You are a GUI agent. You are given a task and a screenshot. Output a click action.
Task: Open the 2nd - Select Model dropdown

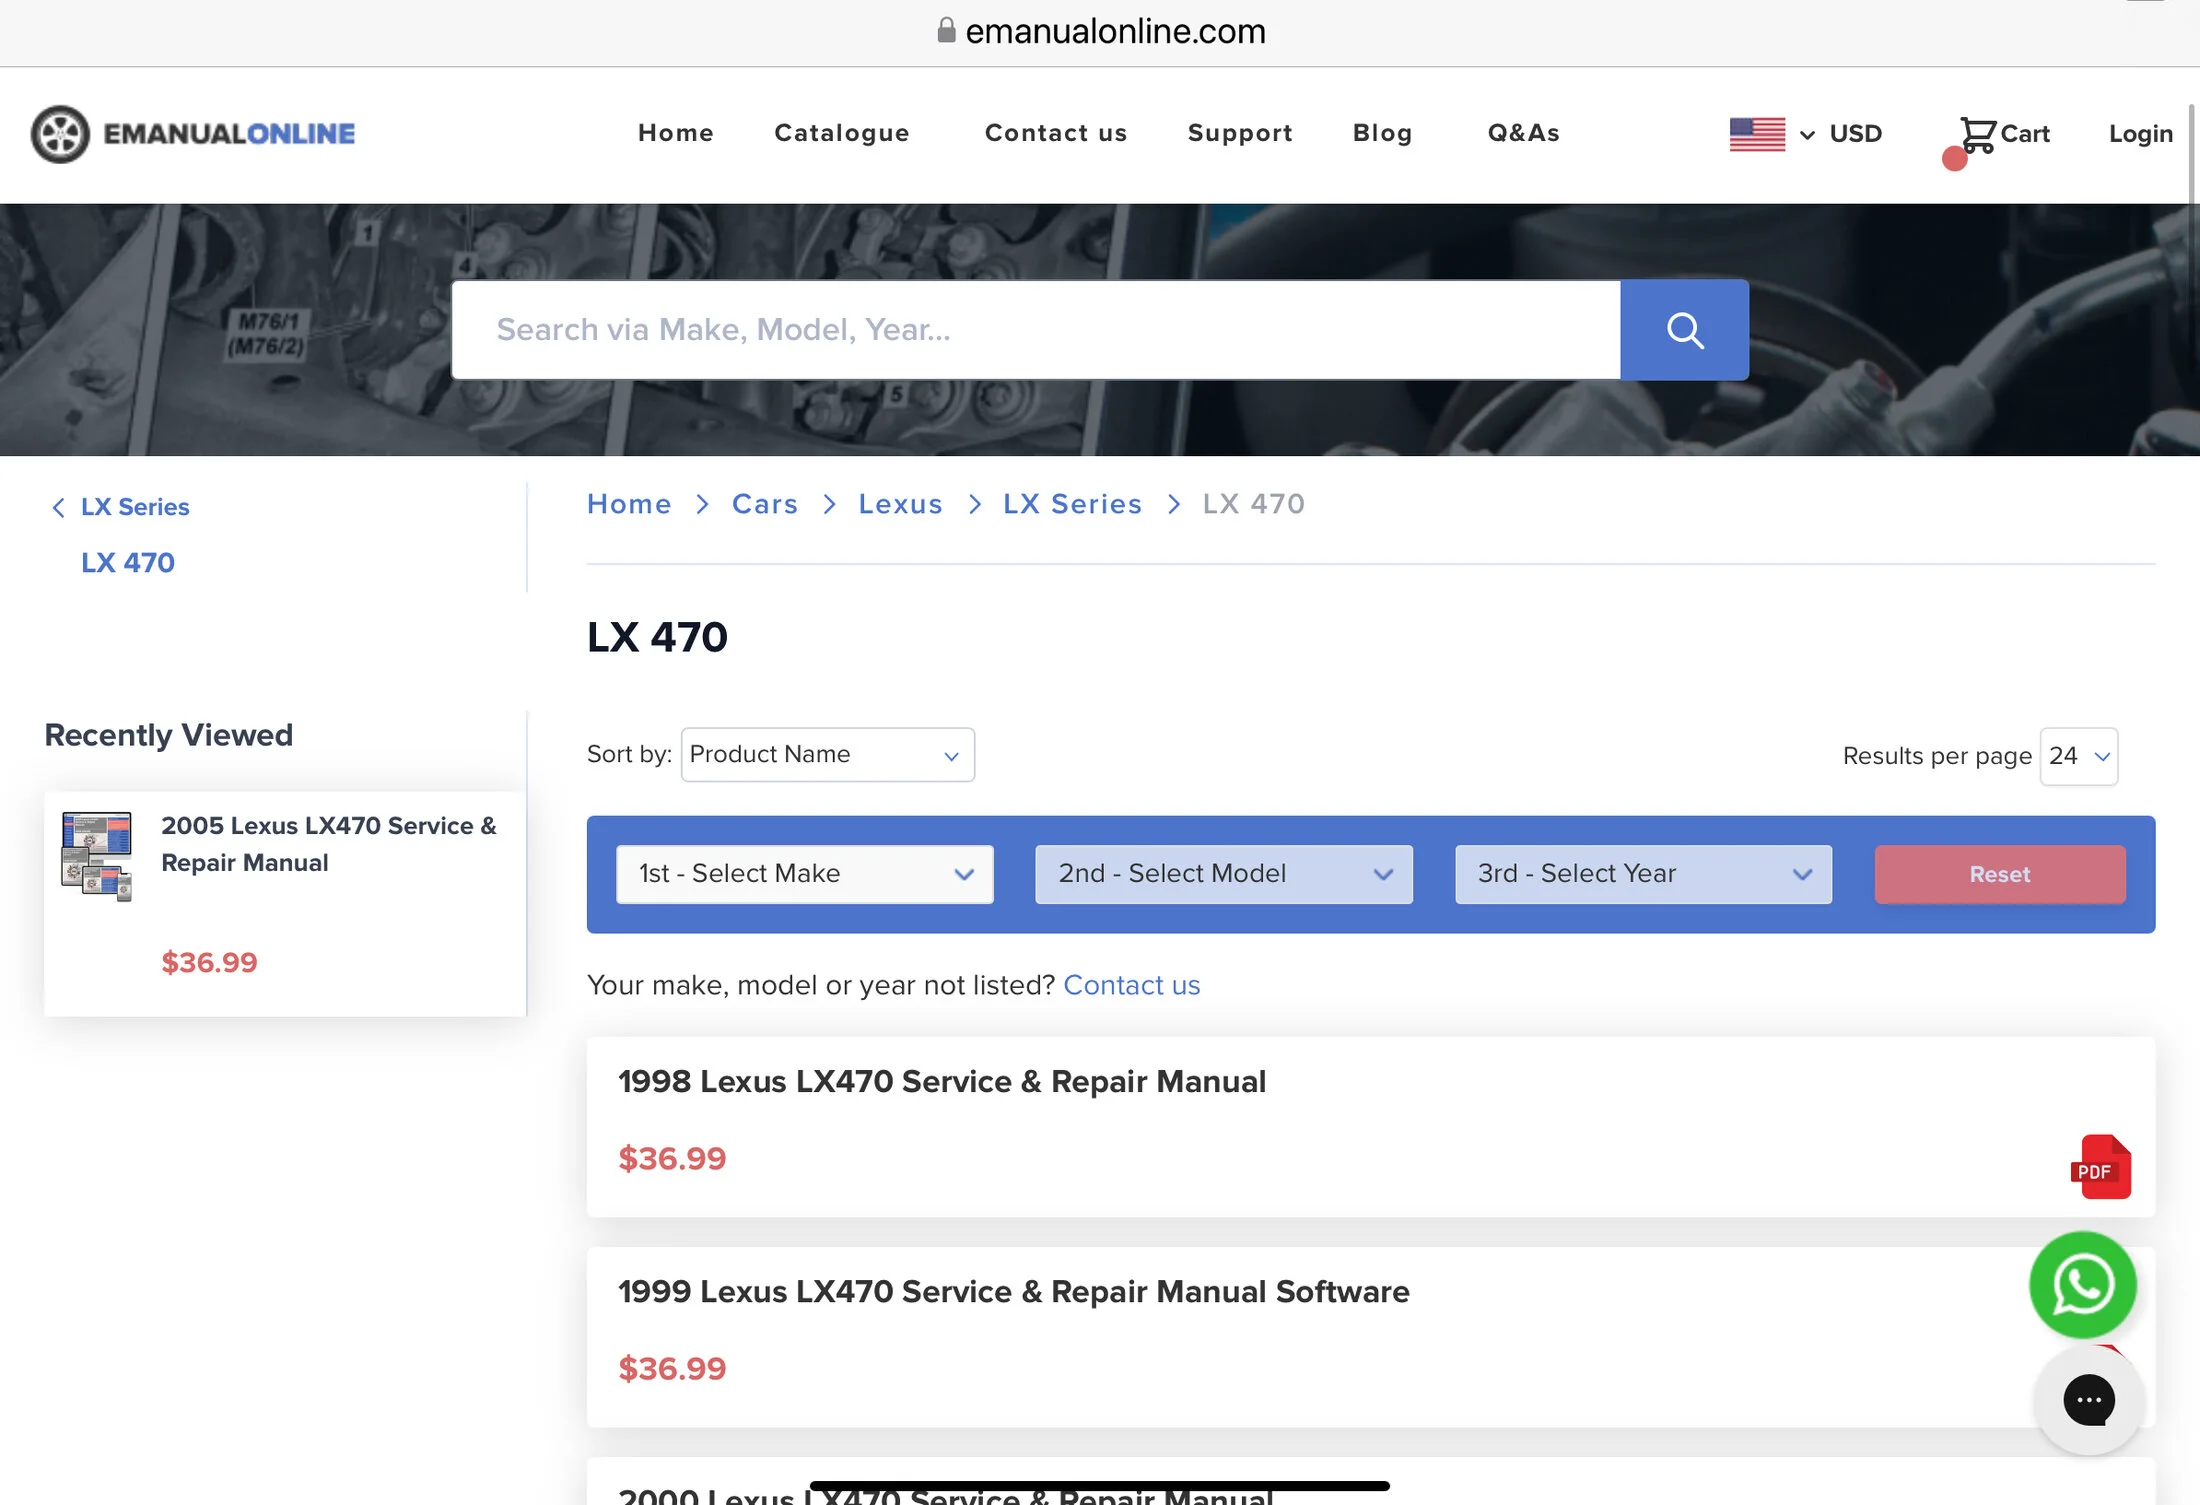1223,874
